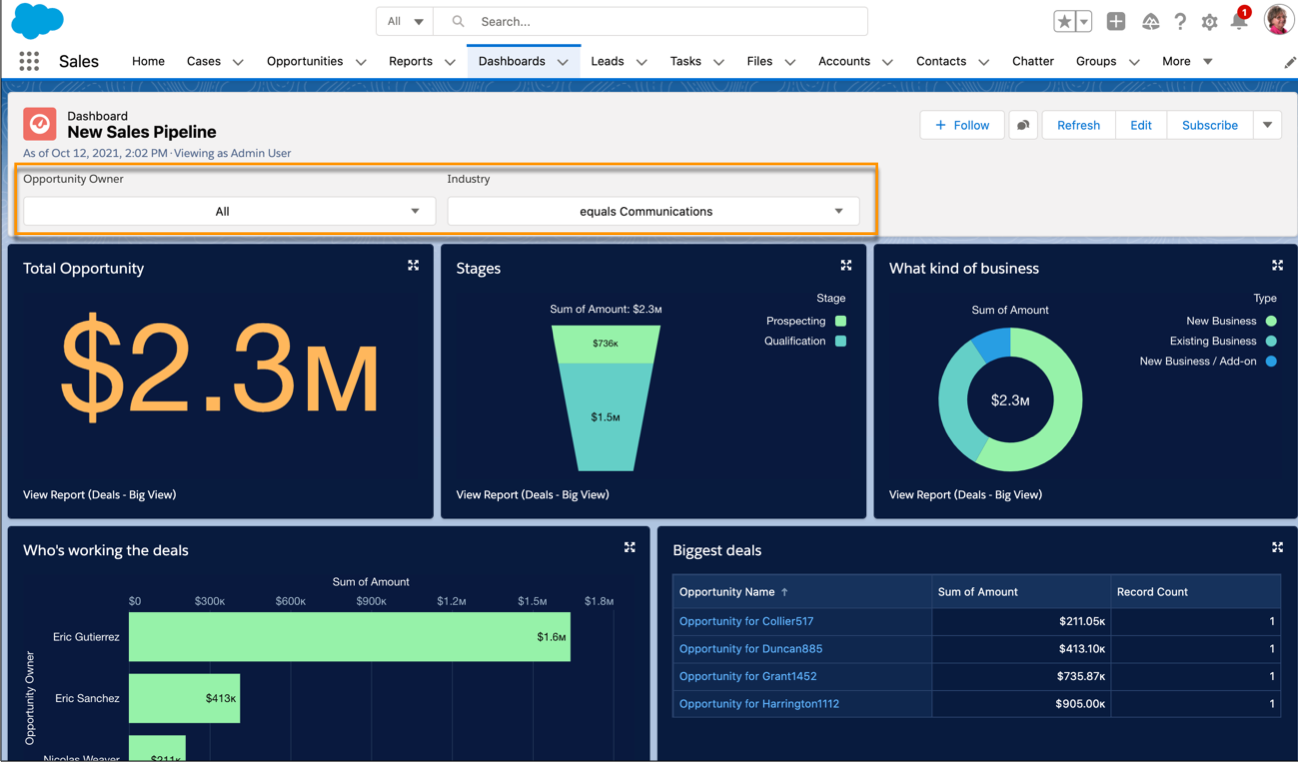Switch to the Reports tab
Viewport: 1298px width, 762px height.
pyautogui.click(x=410, y=61)
